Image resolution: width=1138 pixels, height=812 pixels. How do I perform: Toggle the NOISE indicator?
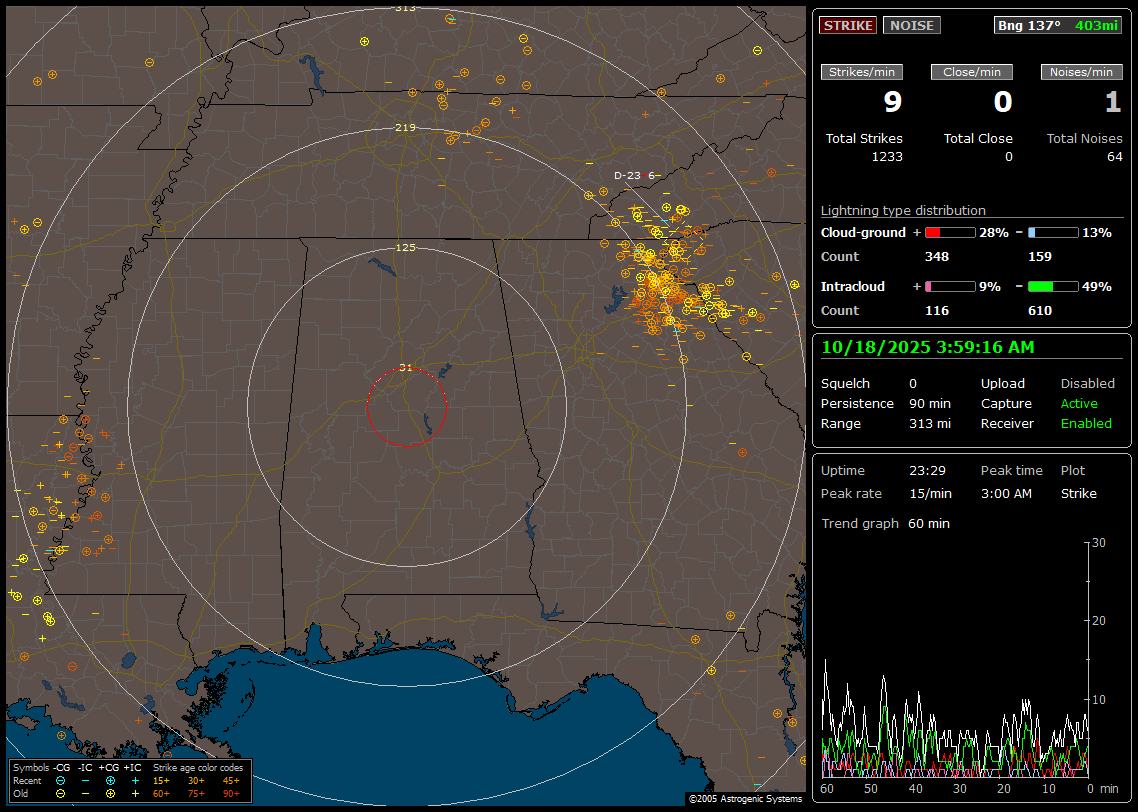911,25
